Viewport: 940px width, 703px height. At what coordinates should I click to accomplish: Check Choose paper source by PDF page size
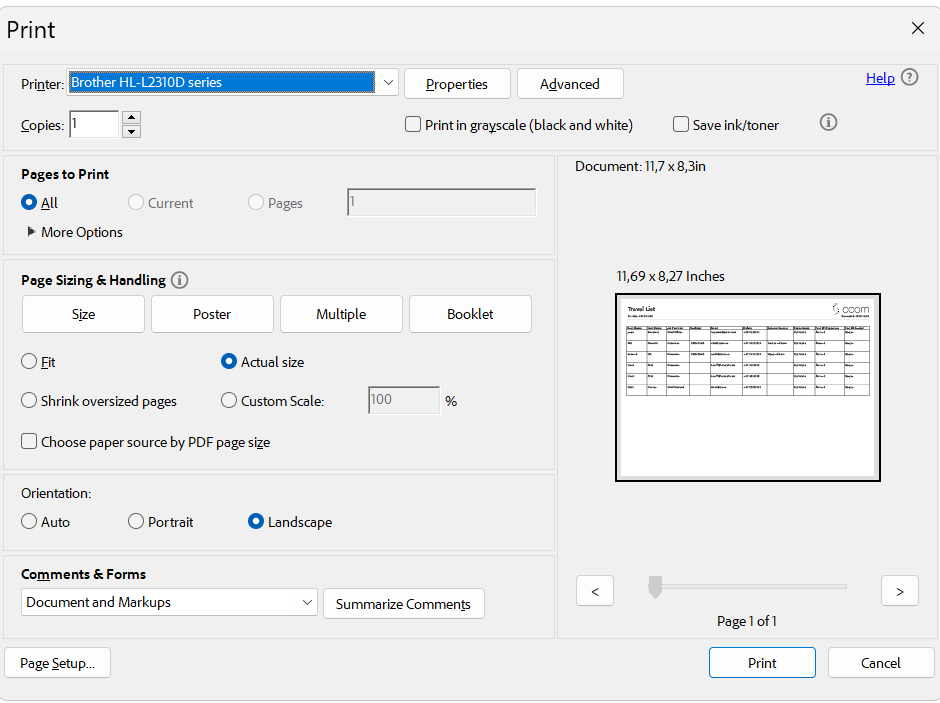coord(29,441)
